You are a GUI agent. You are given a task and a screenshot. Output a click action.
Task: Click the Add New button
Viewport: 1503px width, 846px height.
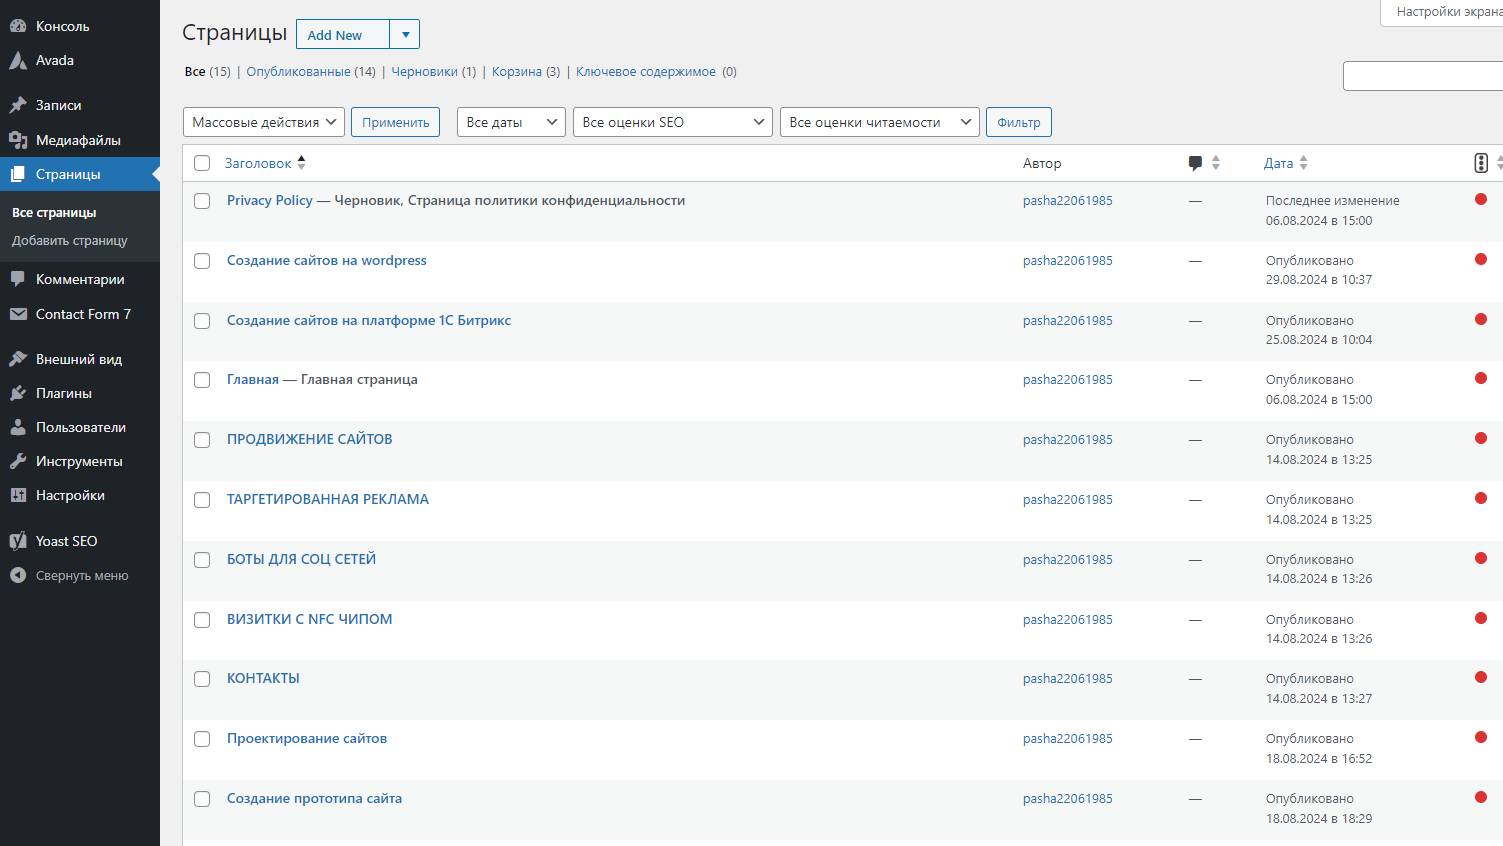(x=343, y=34)
